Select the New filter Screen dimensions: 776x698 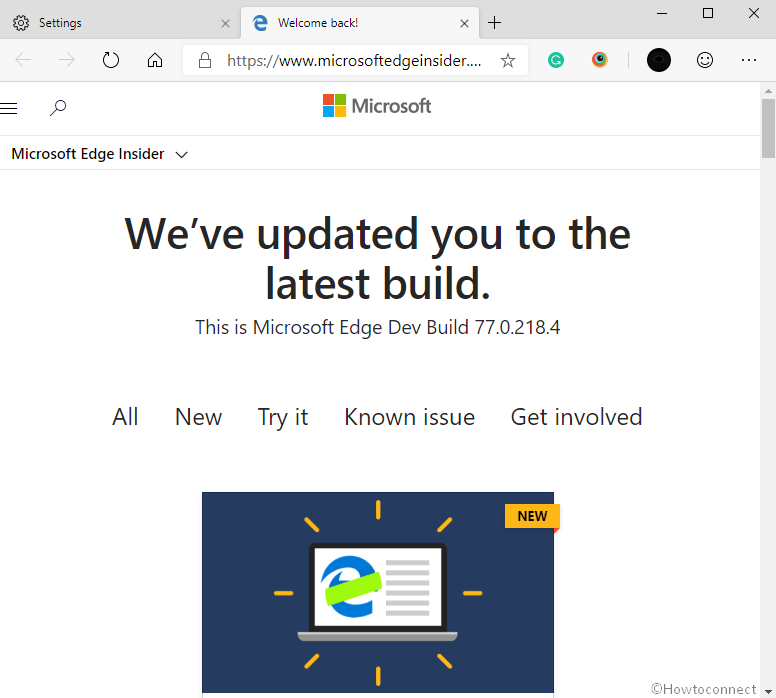click(198, 417)
